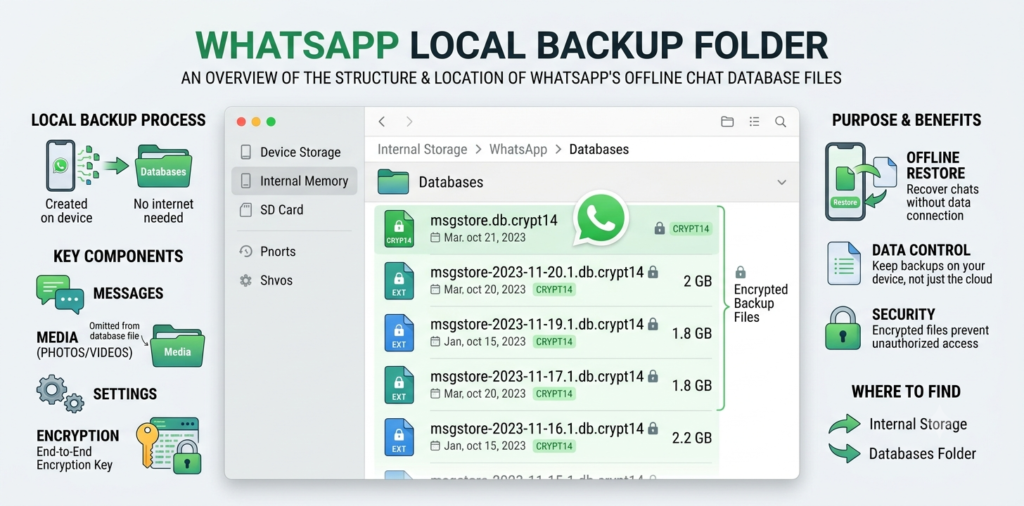Screen dimensions: 1024x506
Task: Click the yellow minimize window dot
Action: click(x=256, y=121)
